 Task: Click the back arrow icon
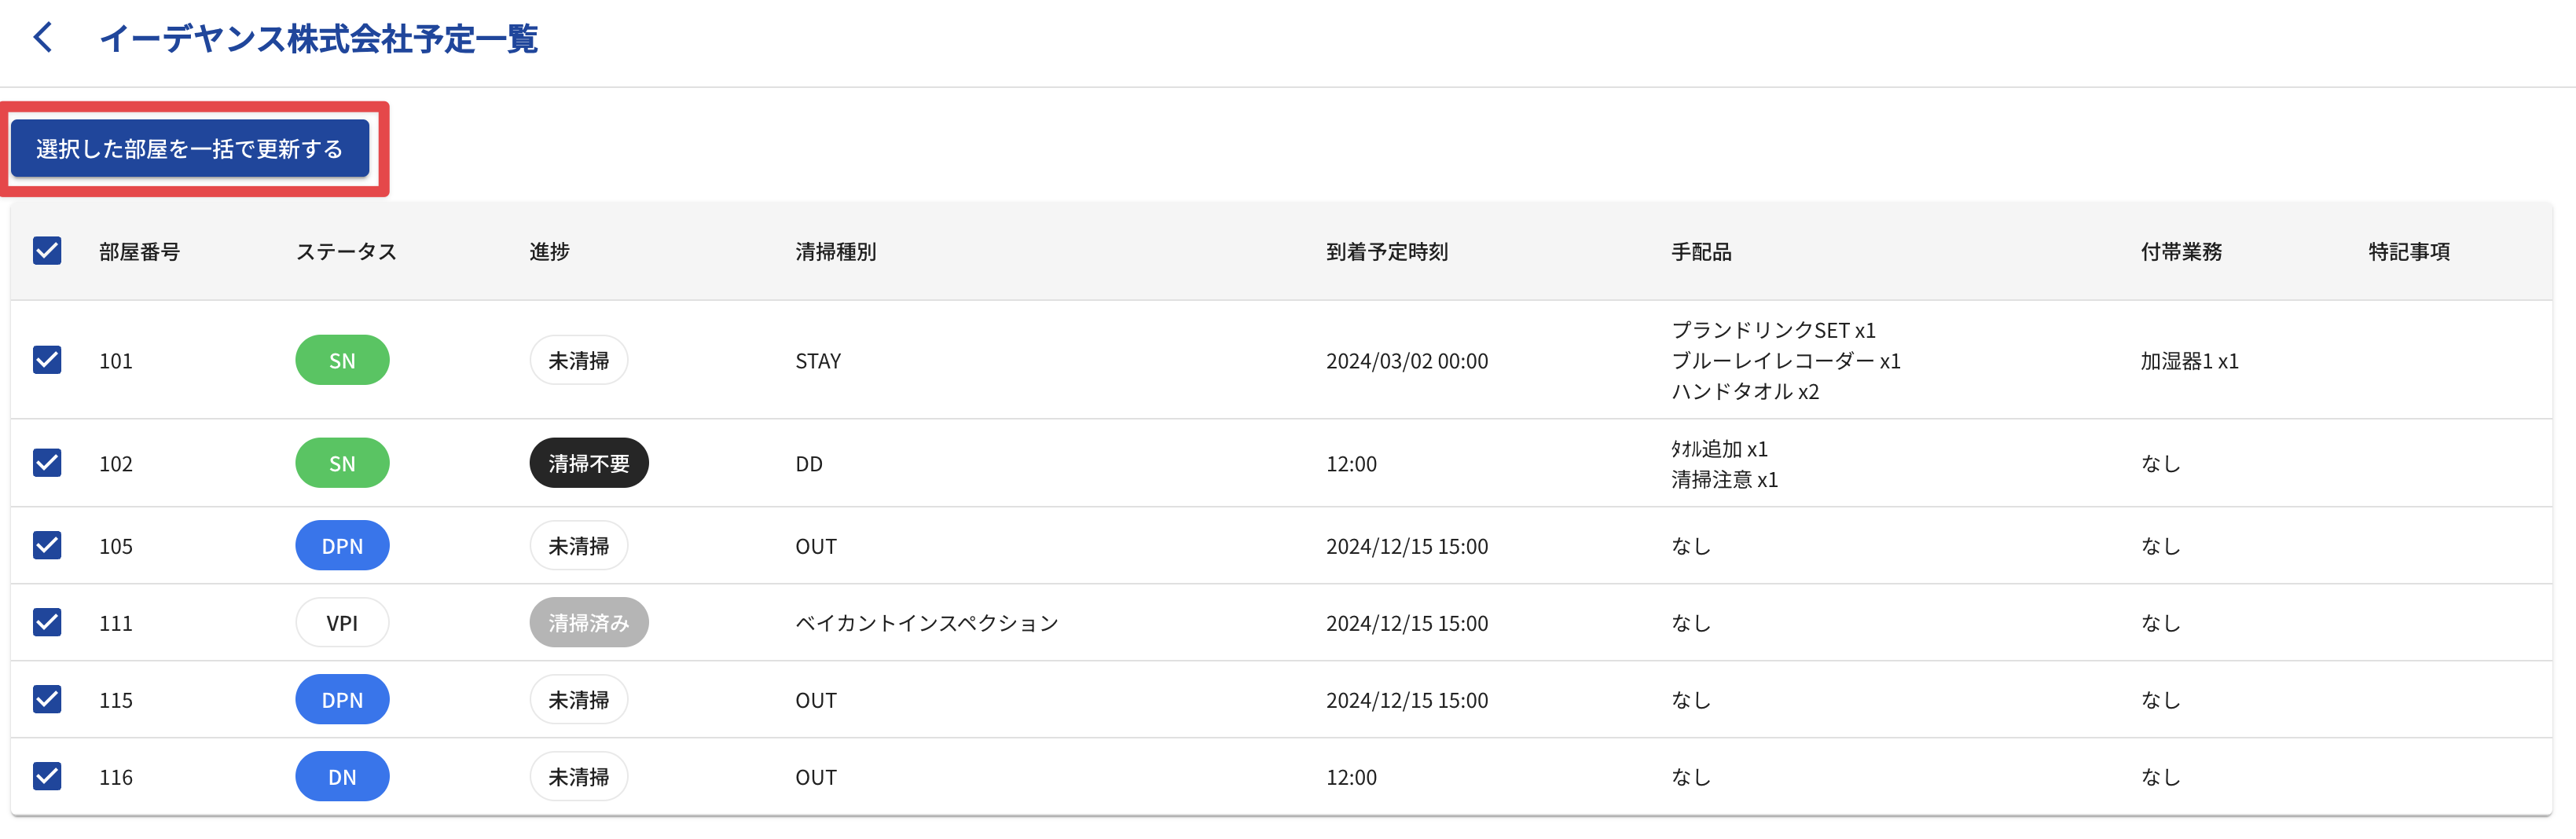43,38
